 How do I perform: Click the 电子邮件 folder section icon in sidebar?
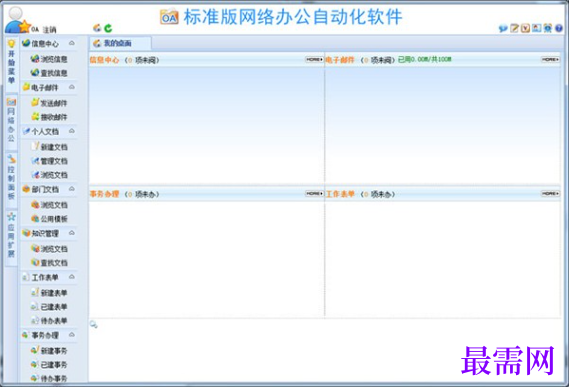tap(26, 87)
